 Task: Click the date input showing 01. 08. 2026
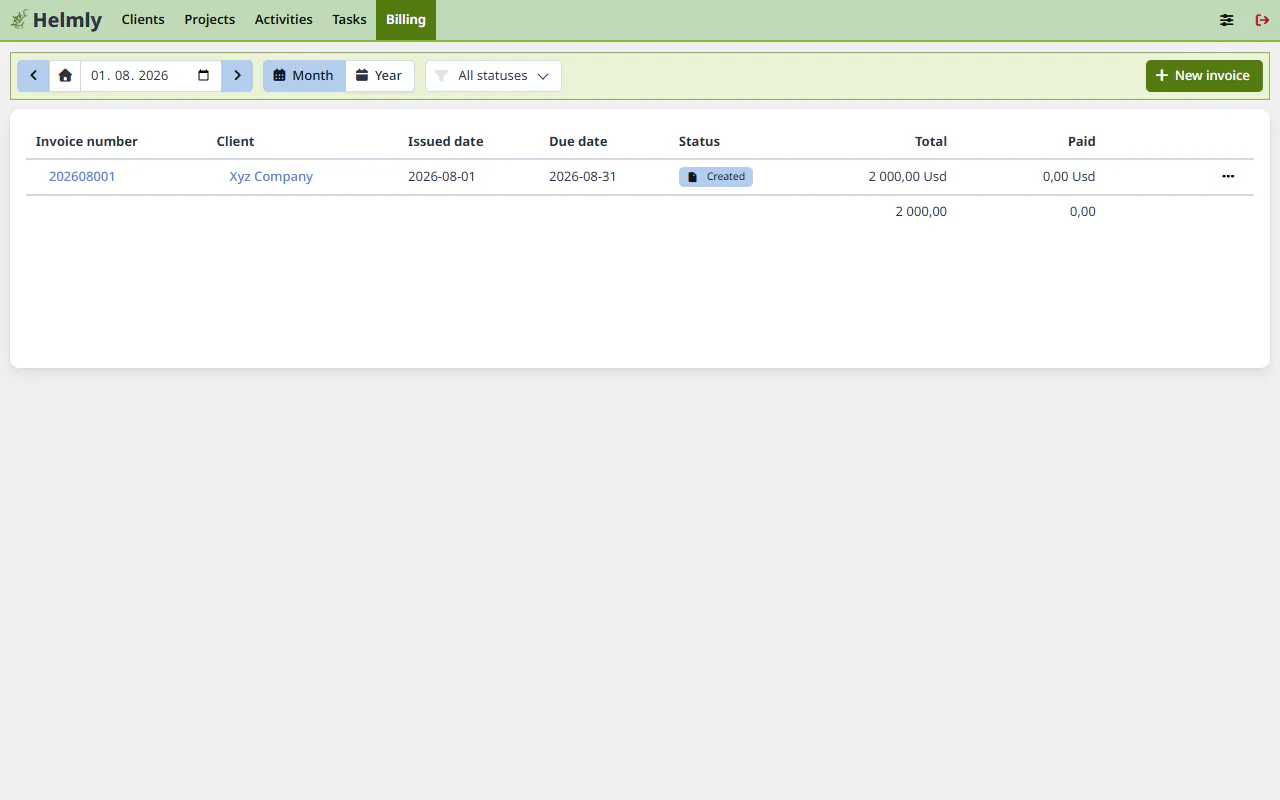pyautogui.click(x=151, y=76)
